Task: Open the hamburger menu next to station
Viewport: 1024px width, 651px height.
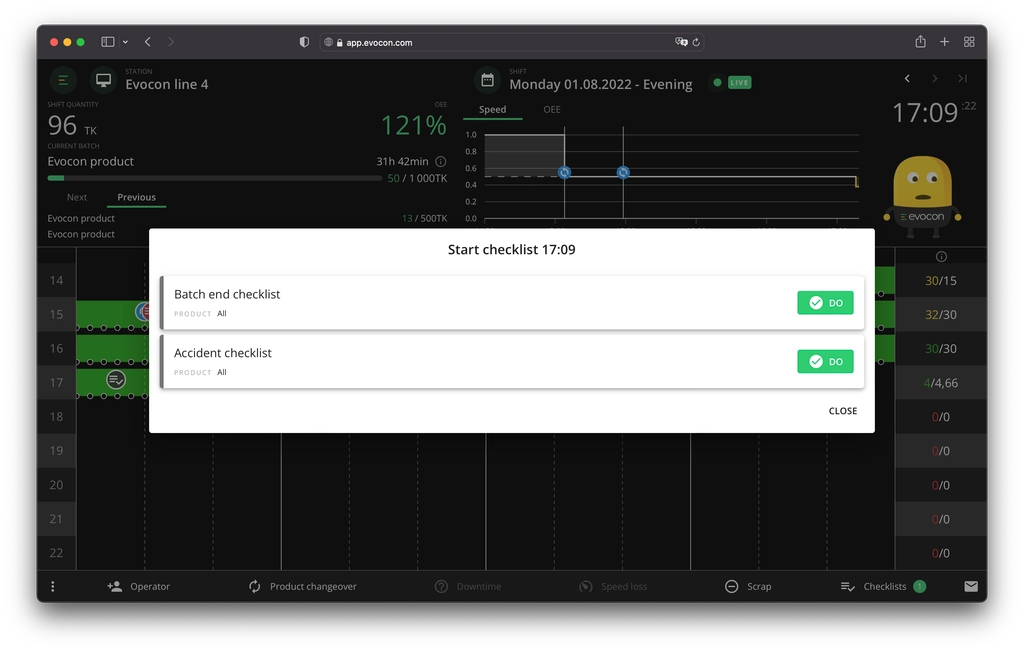Action: click(x=63, y=80)
